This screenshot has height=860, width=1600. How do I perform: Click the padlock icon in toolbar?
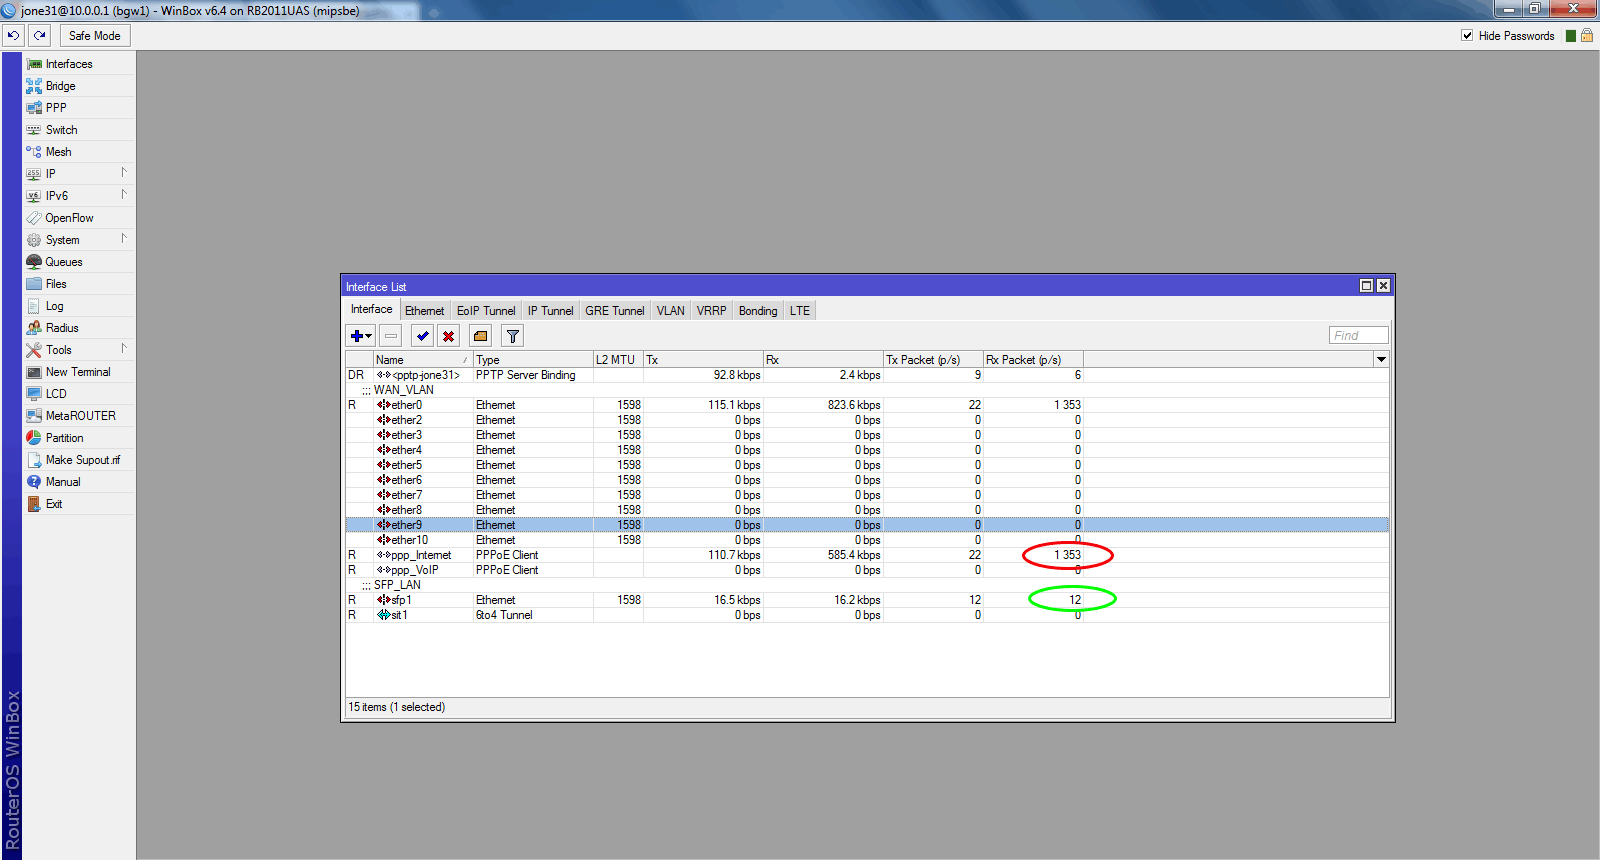(1587, 36)
